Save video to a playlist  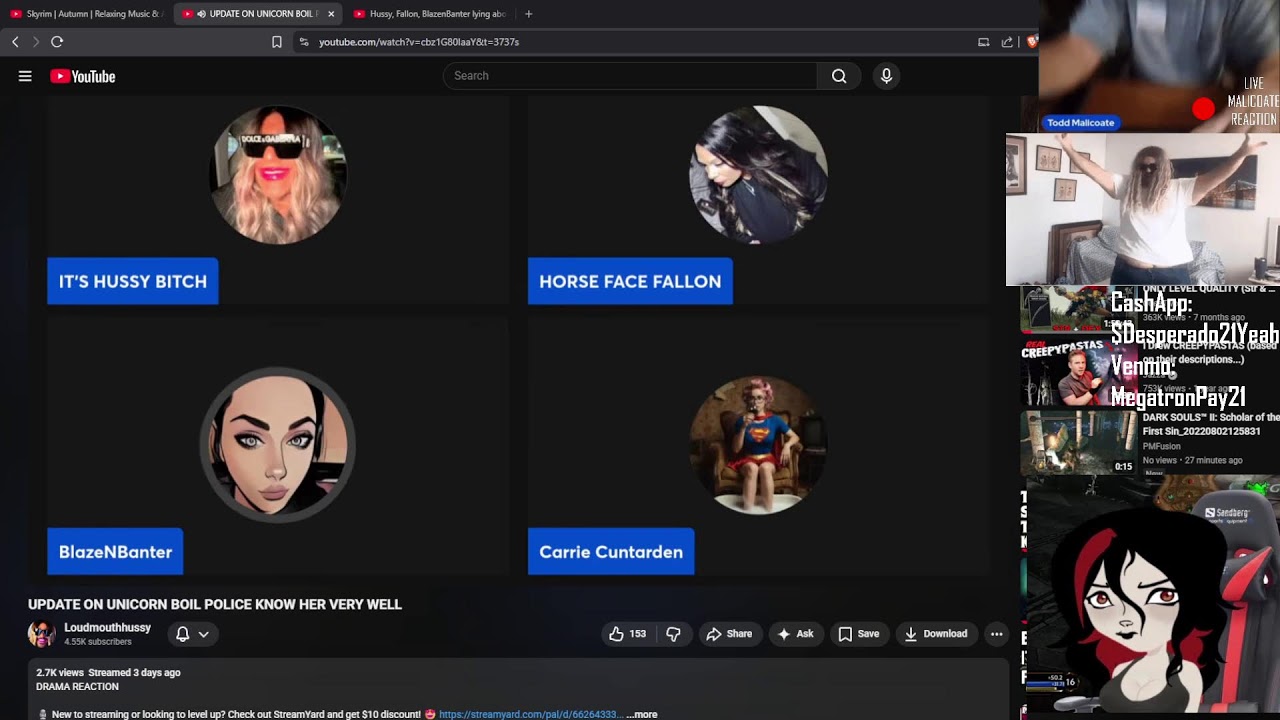click(859, 634)
